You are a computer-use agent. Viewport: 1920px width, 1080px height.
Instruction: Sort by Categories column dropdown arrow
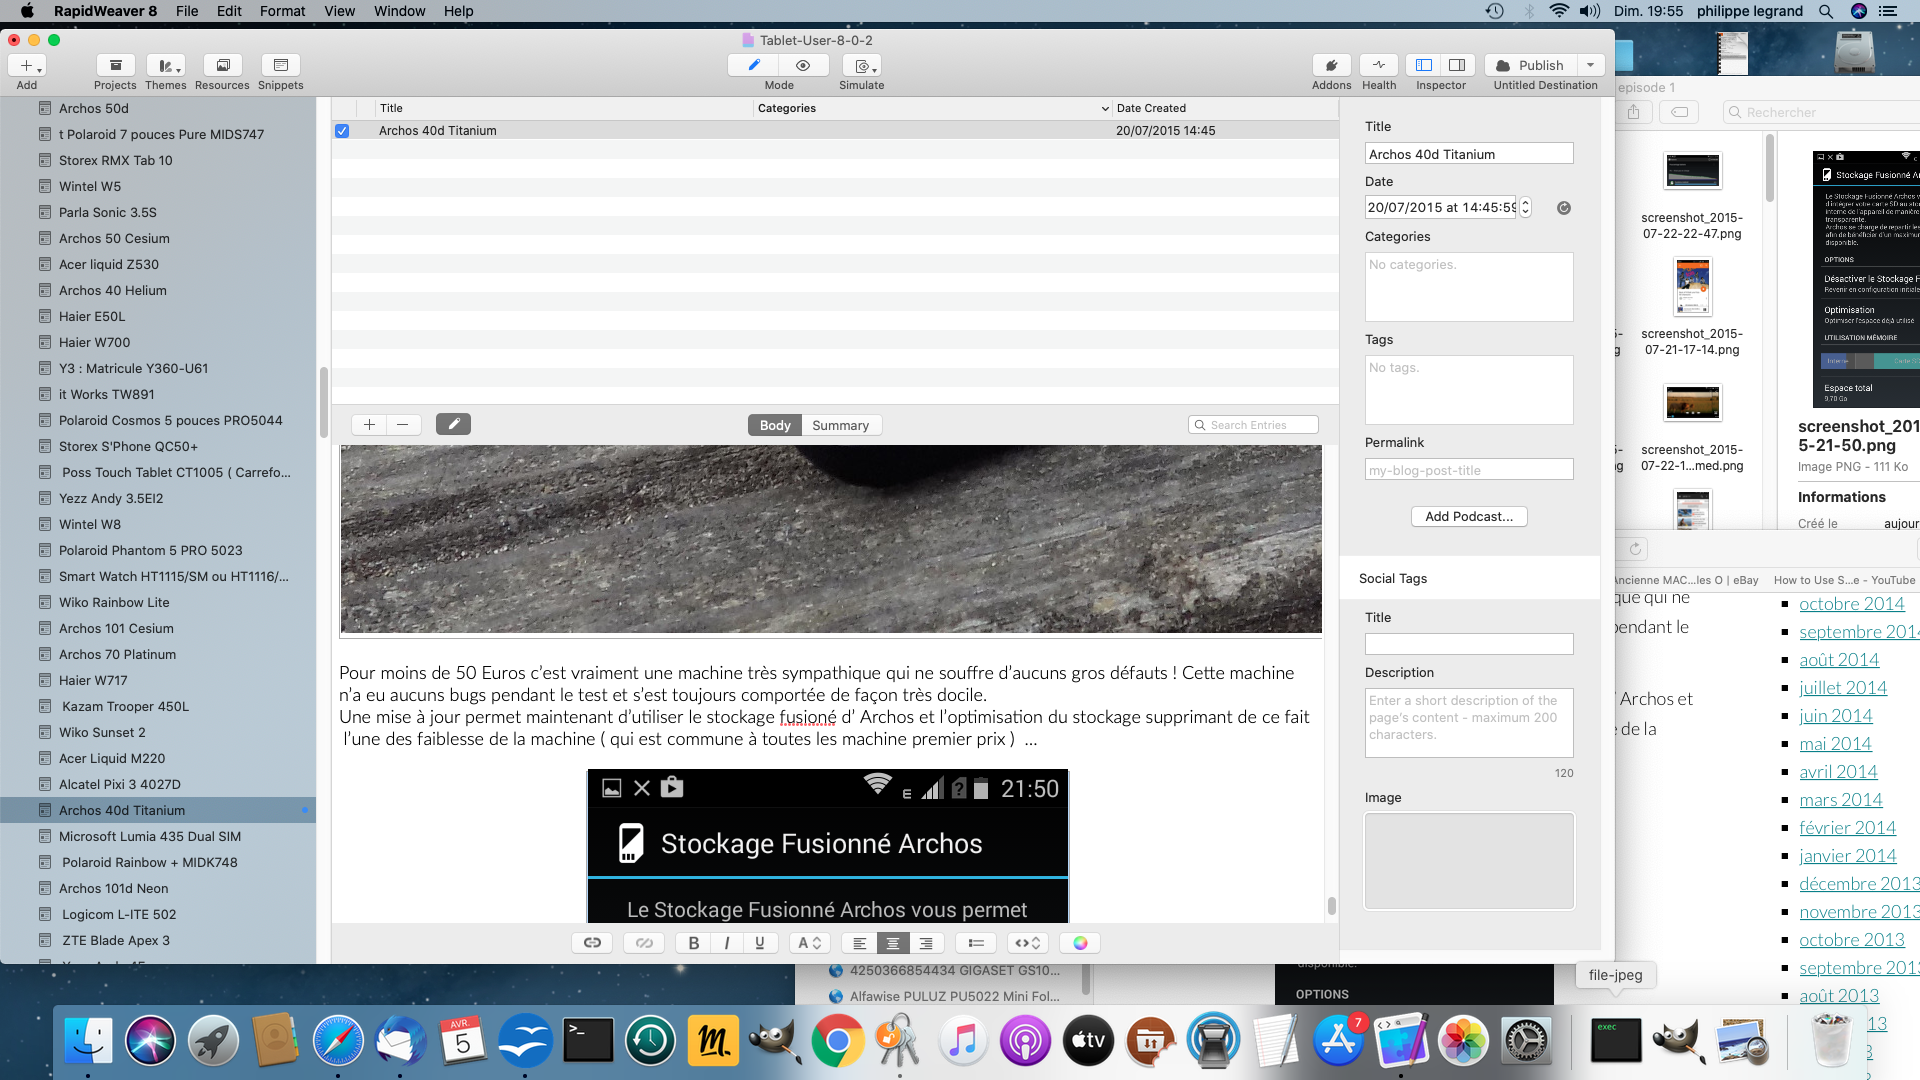click(1105, 108)
